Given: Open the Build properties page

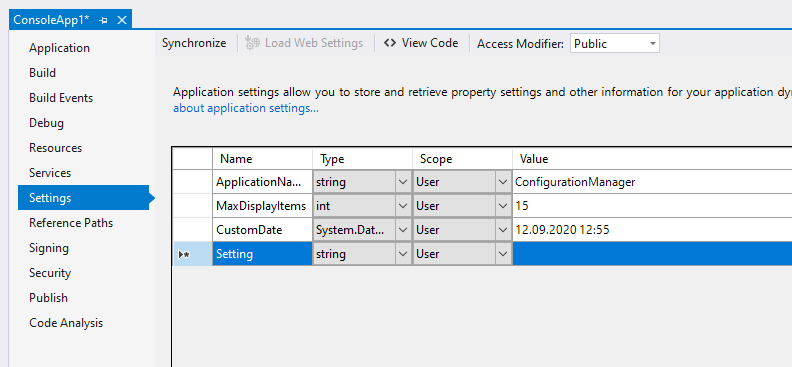Looking at the screenshot, I should pos(42,73).
